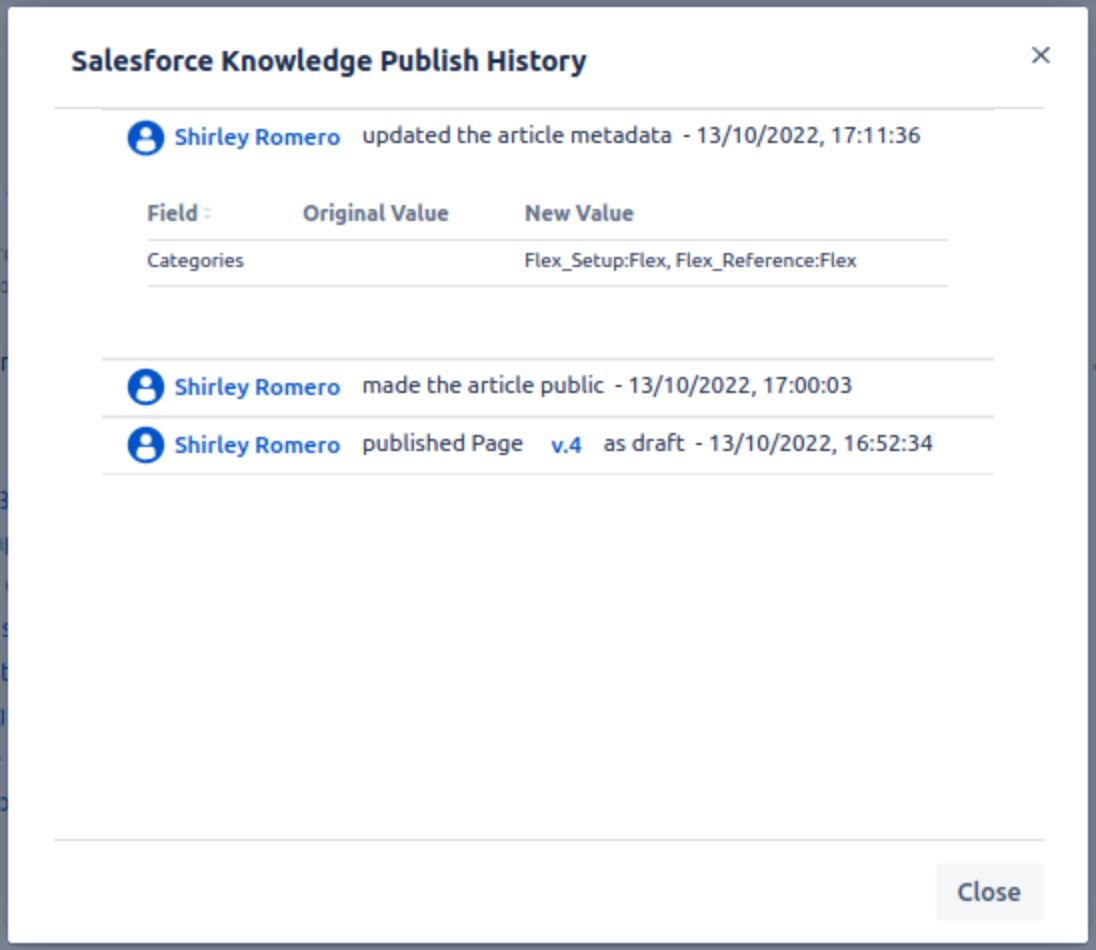The height and width of the screenshot is (950, 1096).
Task: Click the 'updated the article metadata' text
Action: click(x=516, y=136)
